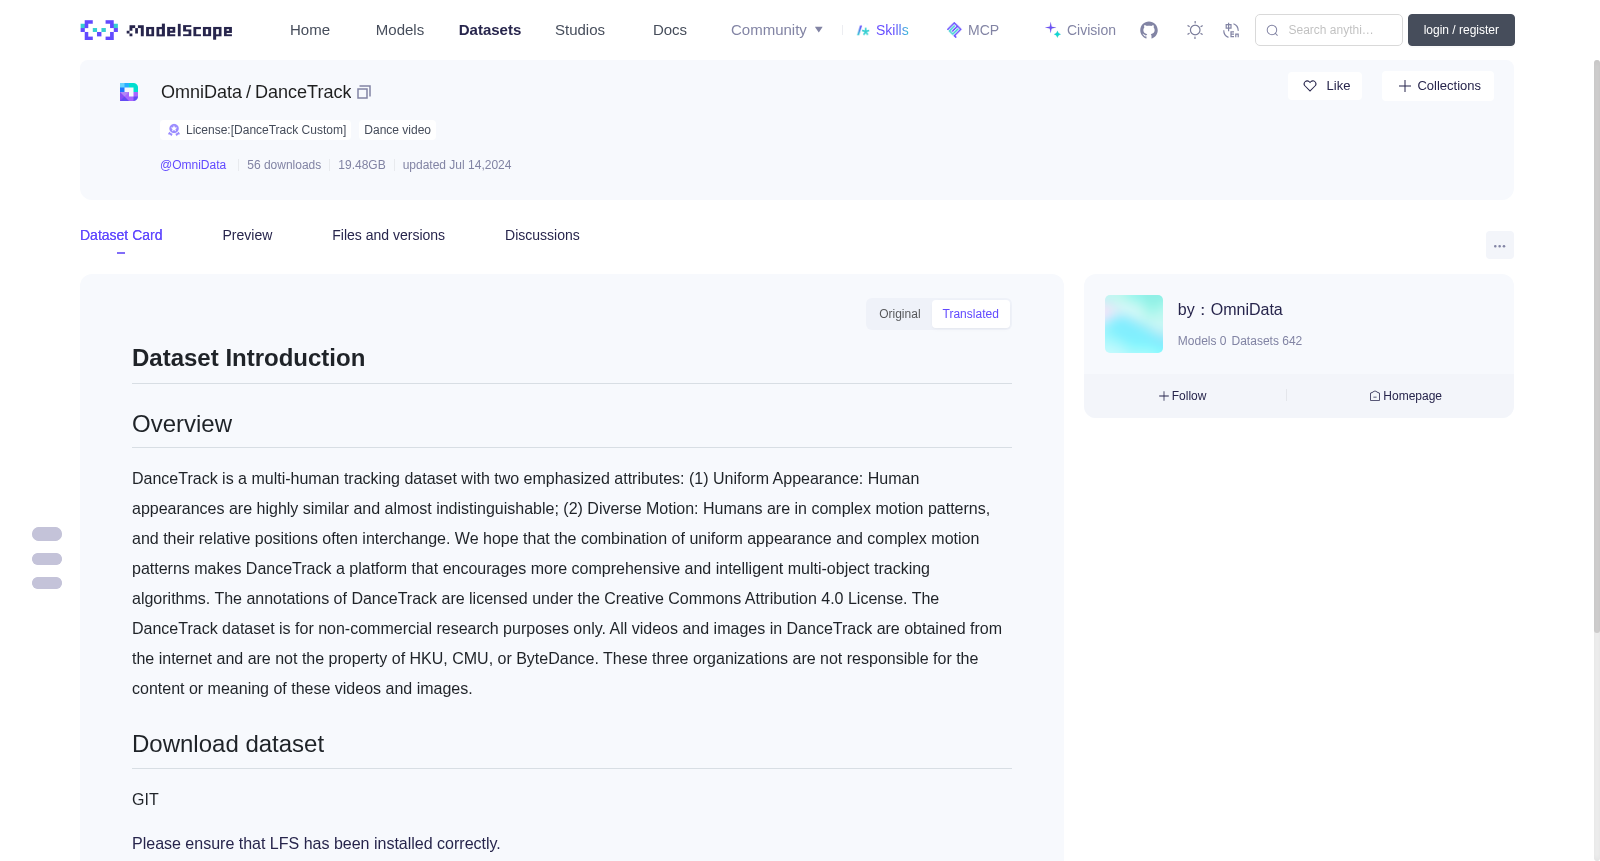Viewport: 1600px width, 861px height.
Task: Add to Collections with plus button
Action: click(1438, 86)
